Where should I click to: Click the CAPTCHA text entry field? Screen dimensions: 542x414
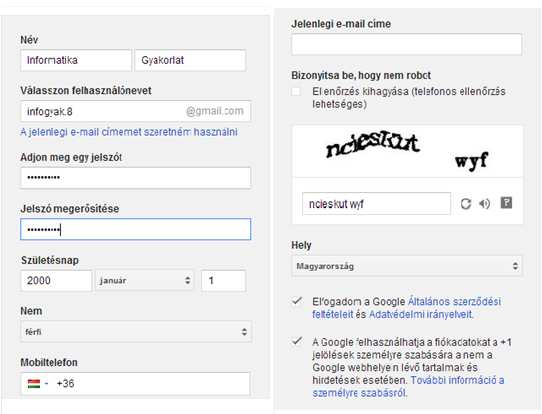[376, 204]
